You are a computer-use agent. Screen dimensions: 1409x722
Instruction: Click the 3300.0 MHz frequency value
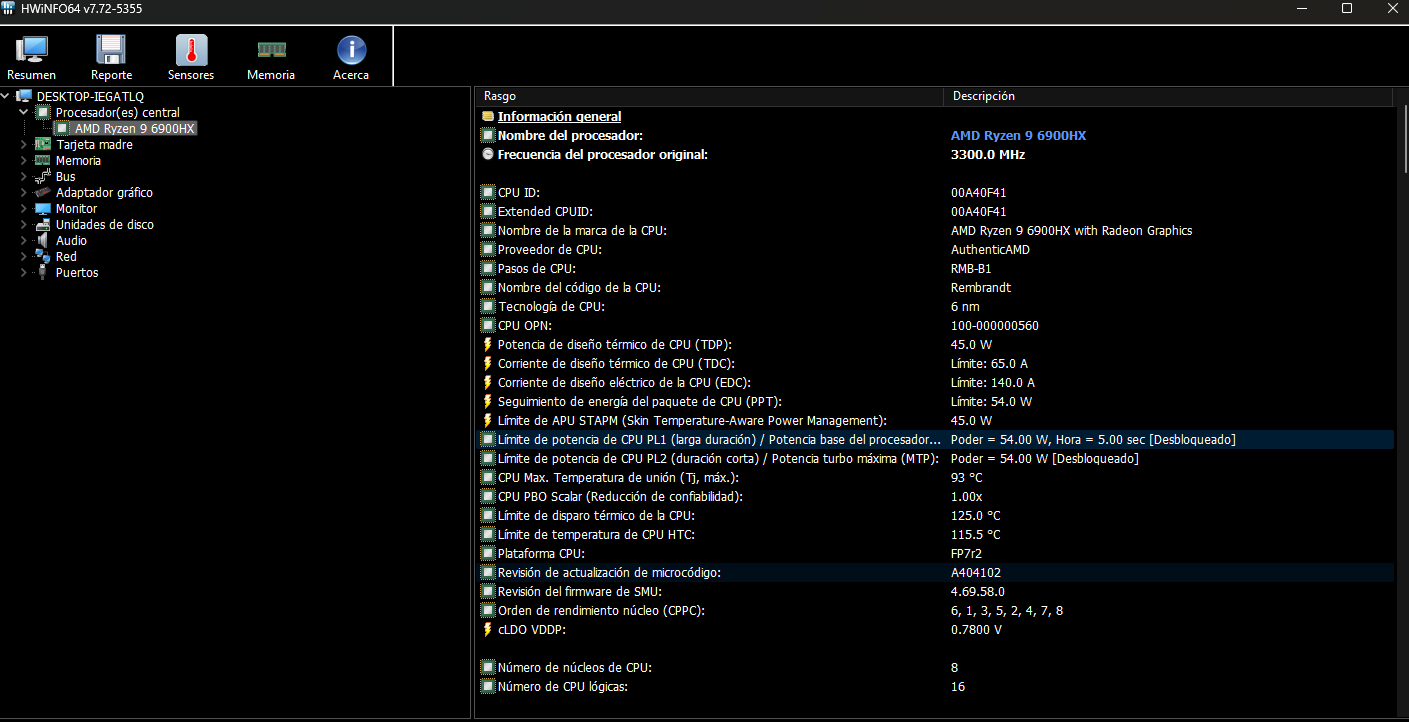[988, 154]
